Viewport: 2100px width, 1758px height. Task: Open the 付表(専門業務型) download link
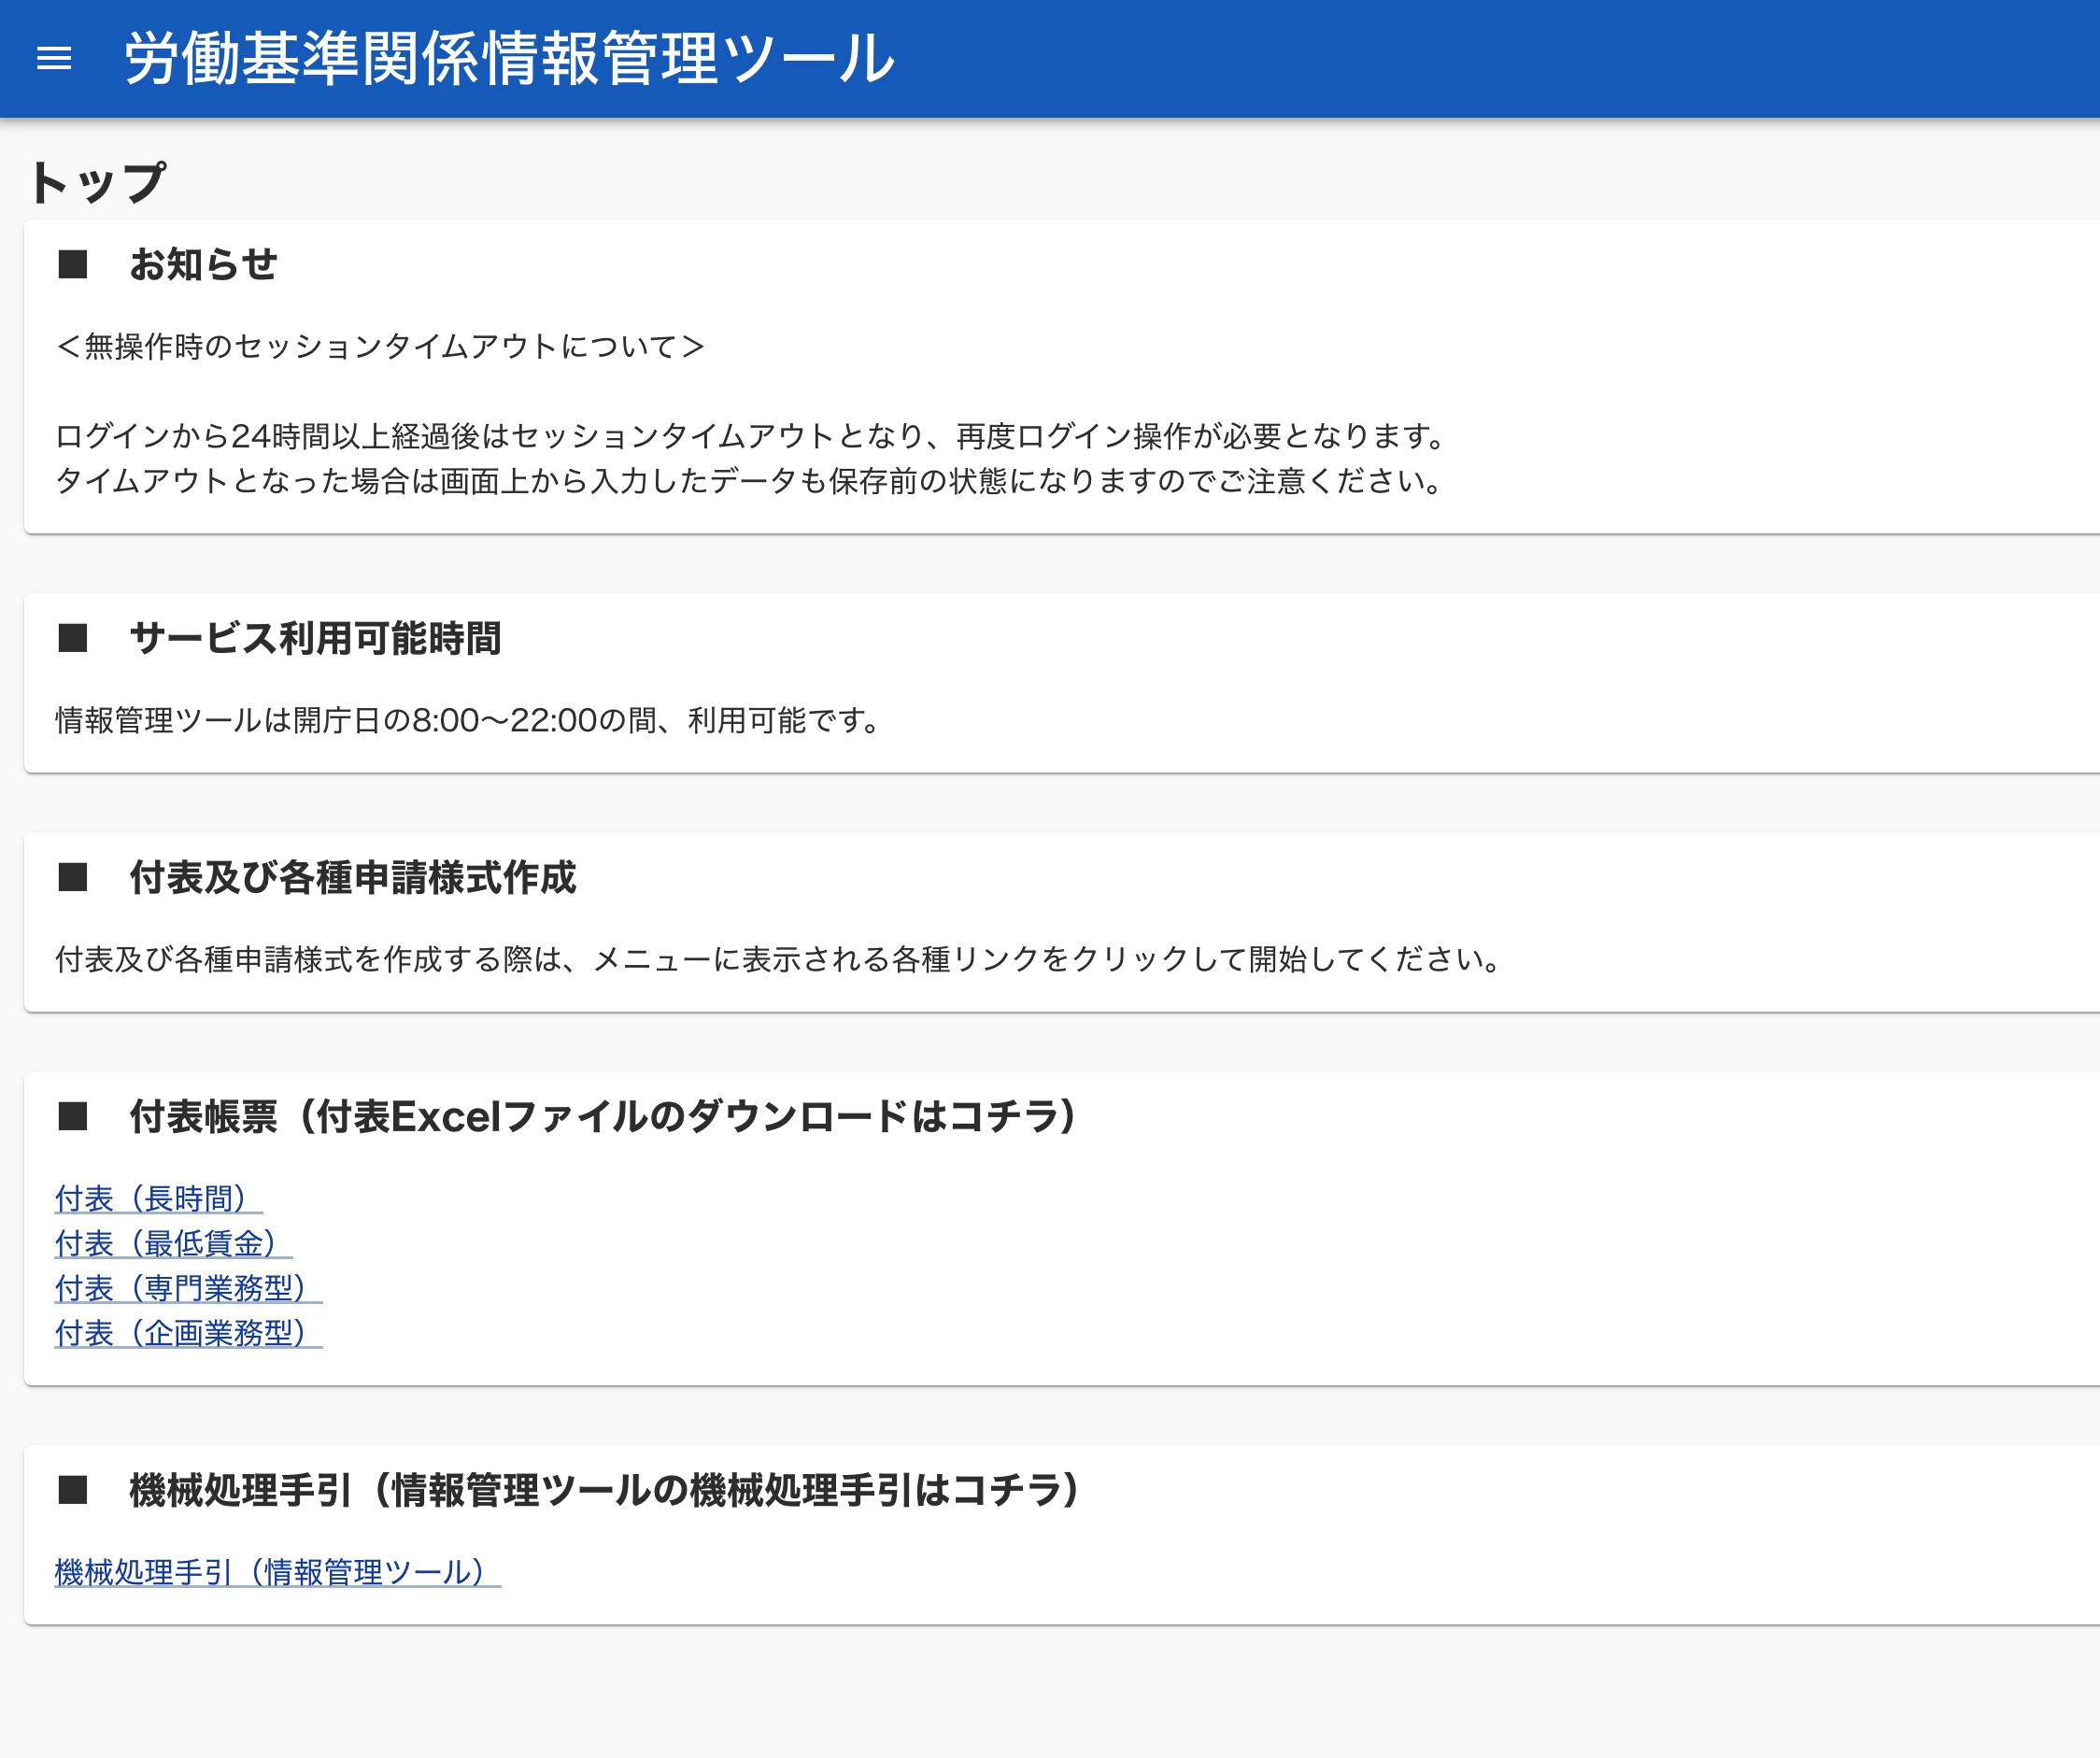coord(187,1288)
